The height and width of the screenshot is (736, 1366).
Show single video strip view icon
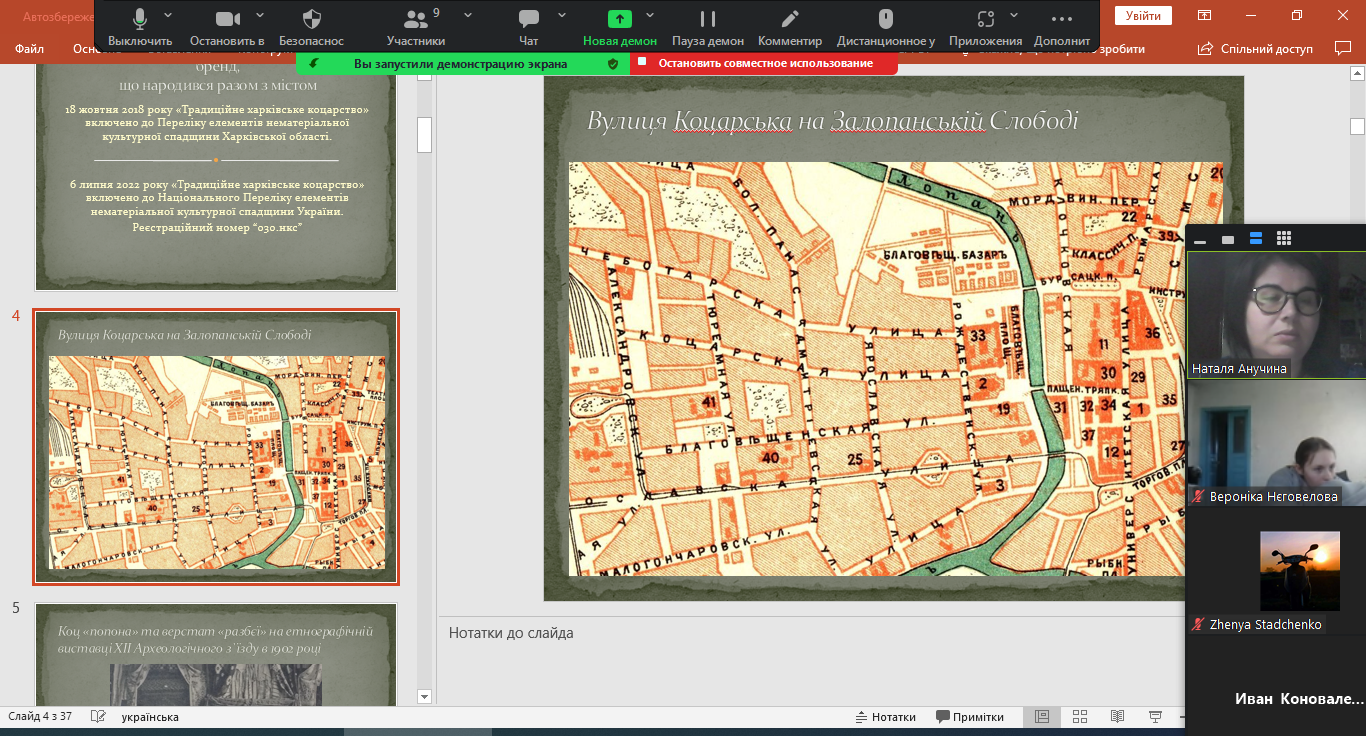pos(1228,239)
